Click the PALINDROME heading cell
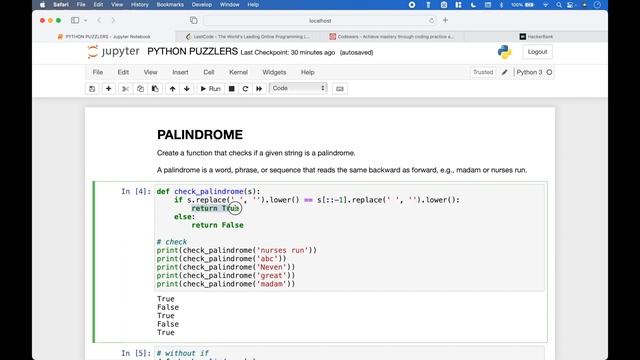Image resolution: width=640 pixels, height=360 pixels. click(x=200, y=135)
